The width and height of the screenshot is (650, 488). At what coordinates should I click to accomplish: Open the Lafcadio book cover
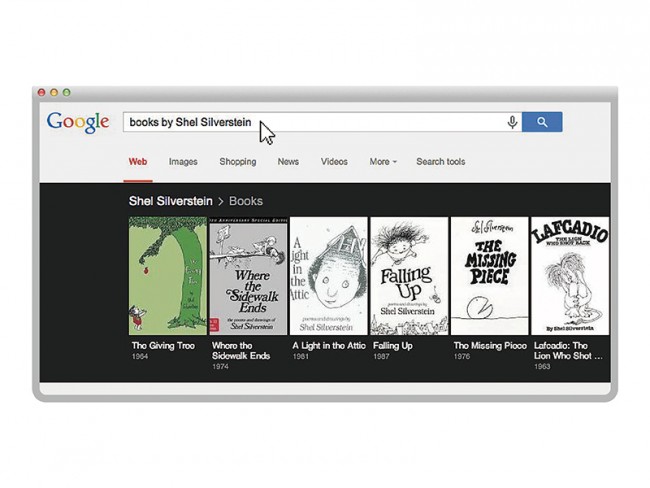(x=569, y=276)
